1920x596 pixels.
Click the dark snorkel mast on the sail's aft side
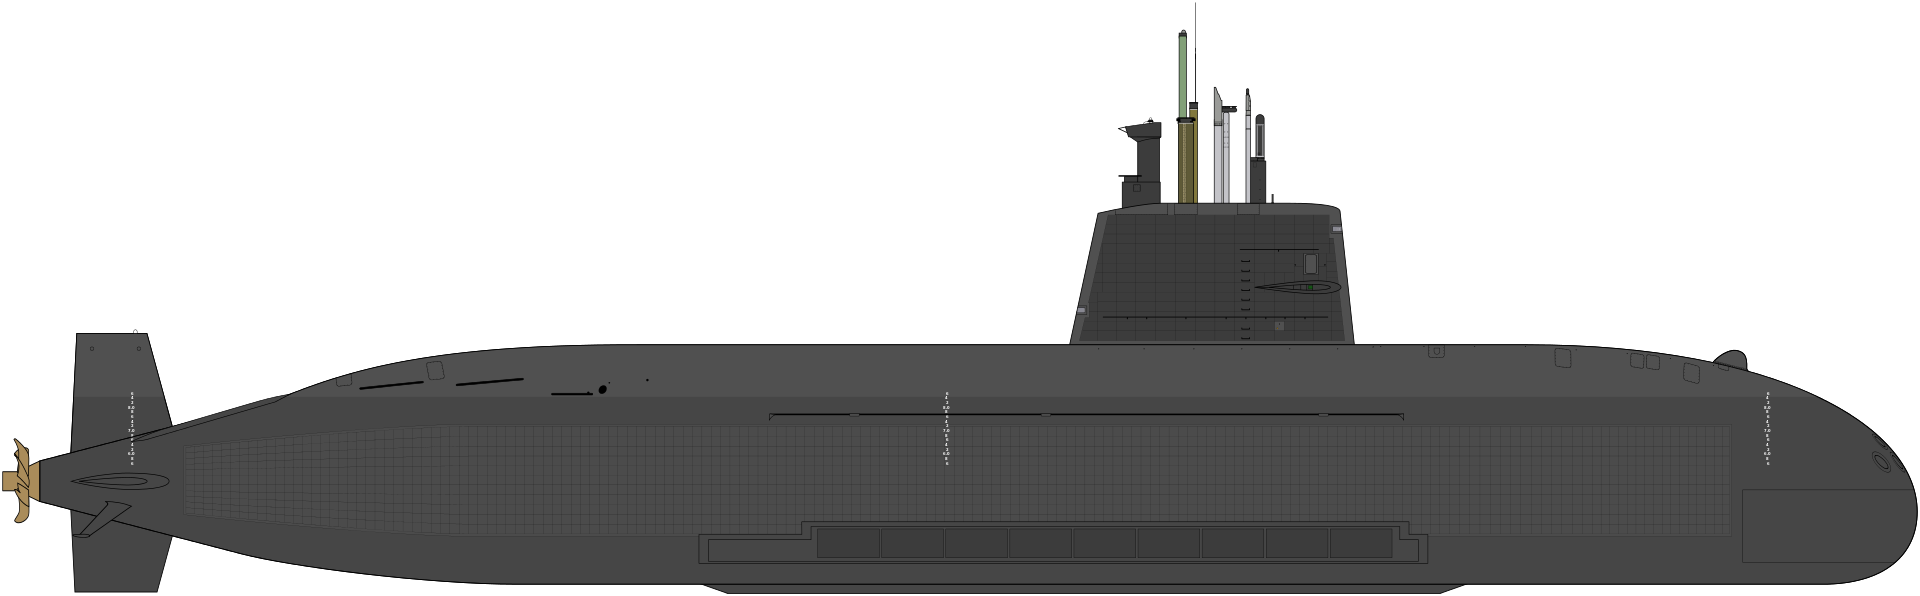tap(1147, 155)
